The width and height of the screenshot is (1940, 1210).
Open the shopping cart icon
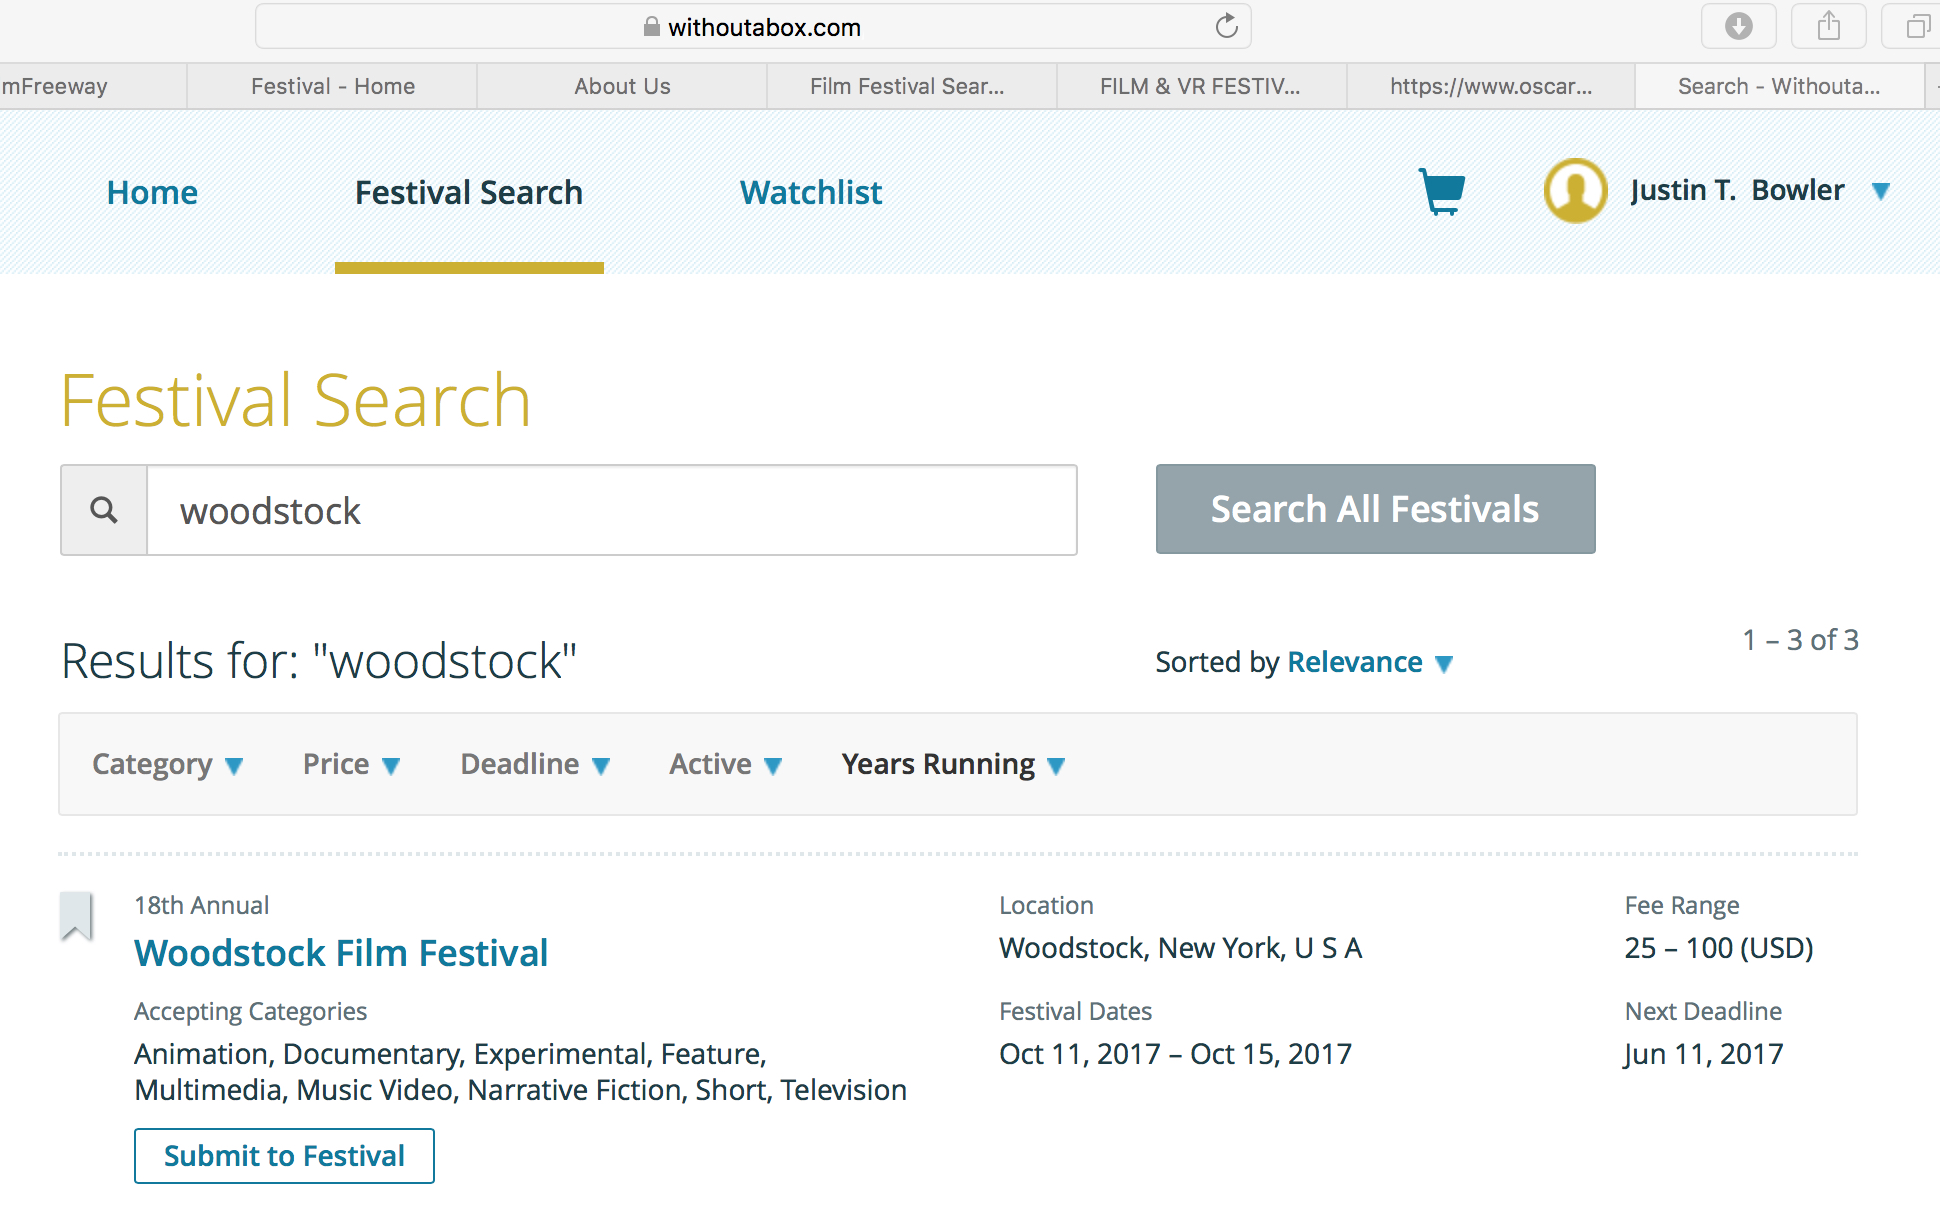tap(1441, 191)
